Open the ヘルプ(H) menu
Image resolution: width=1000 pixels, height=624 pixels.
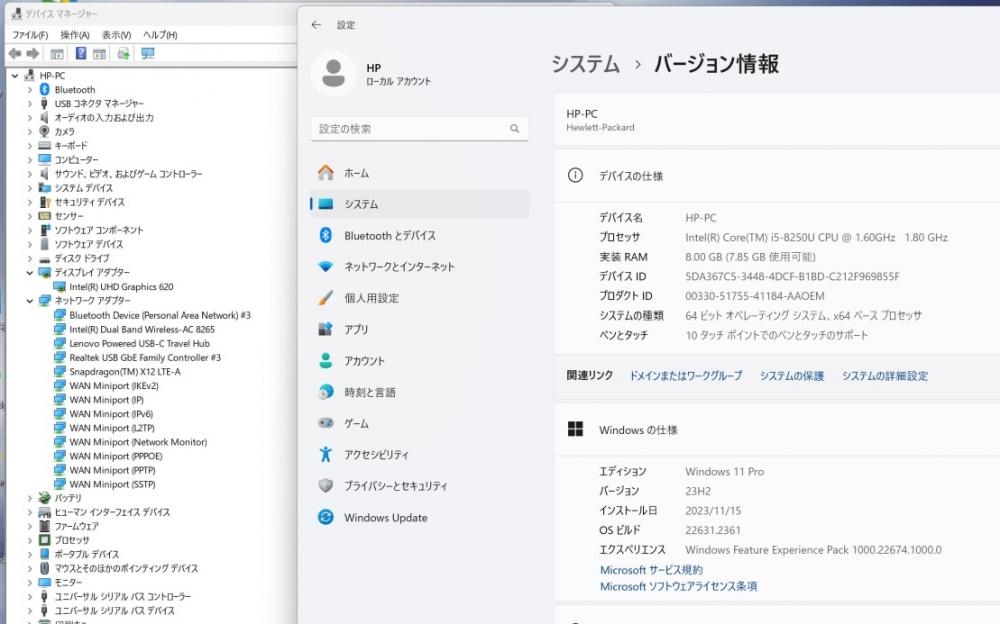160,34
